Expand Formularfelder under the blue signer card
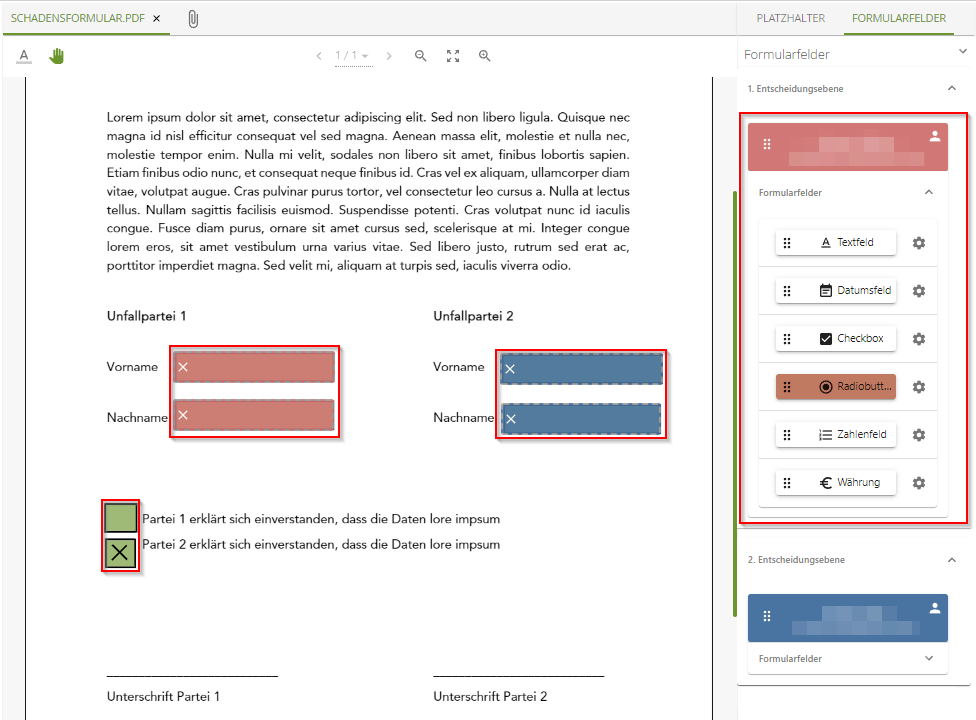Image resolution: width=976 pixels, height=720 pixels. point(929,659)
